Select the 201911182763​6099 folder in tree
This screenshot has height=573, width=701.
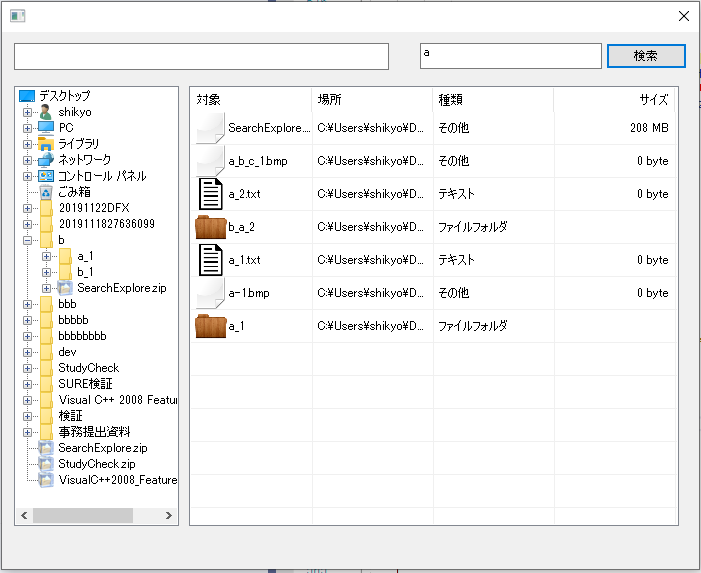(x=107, y=224)
